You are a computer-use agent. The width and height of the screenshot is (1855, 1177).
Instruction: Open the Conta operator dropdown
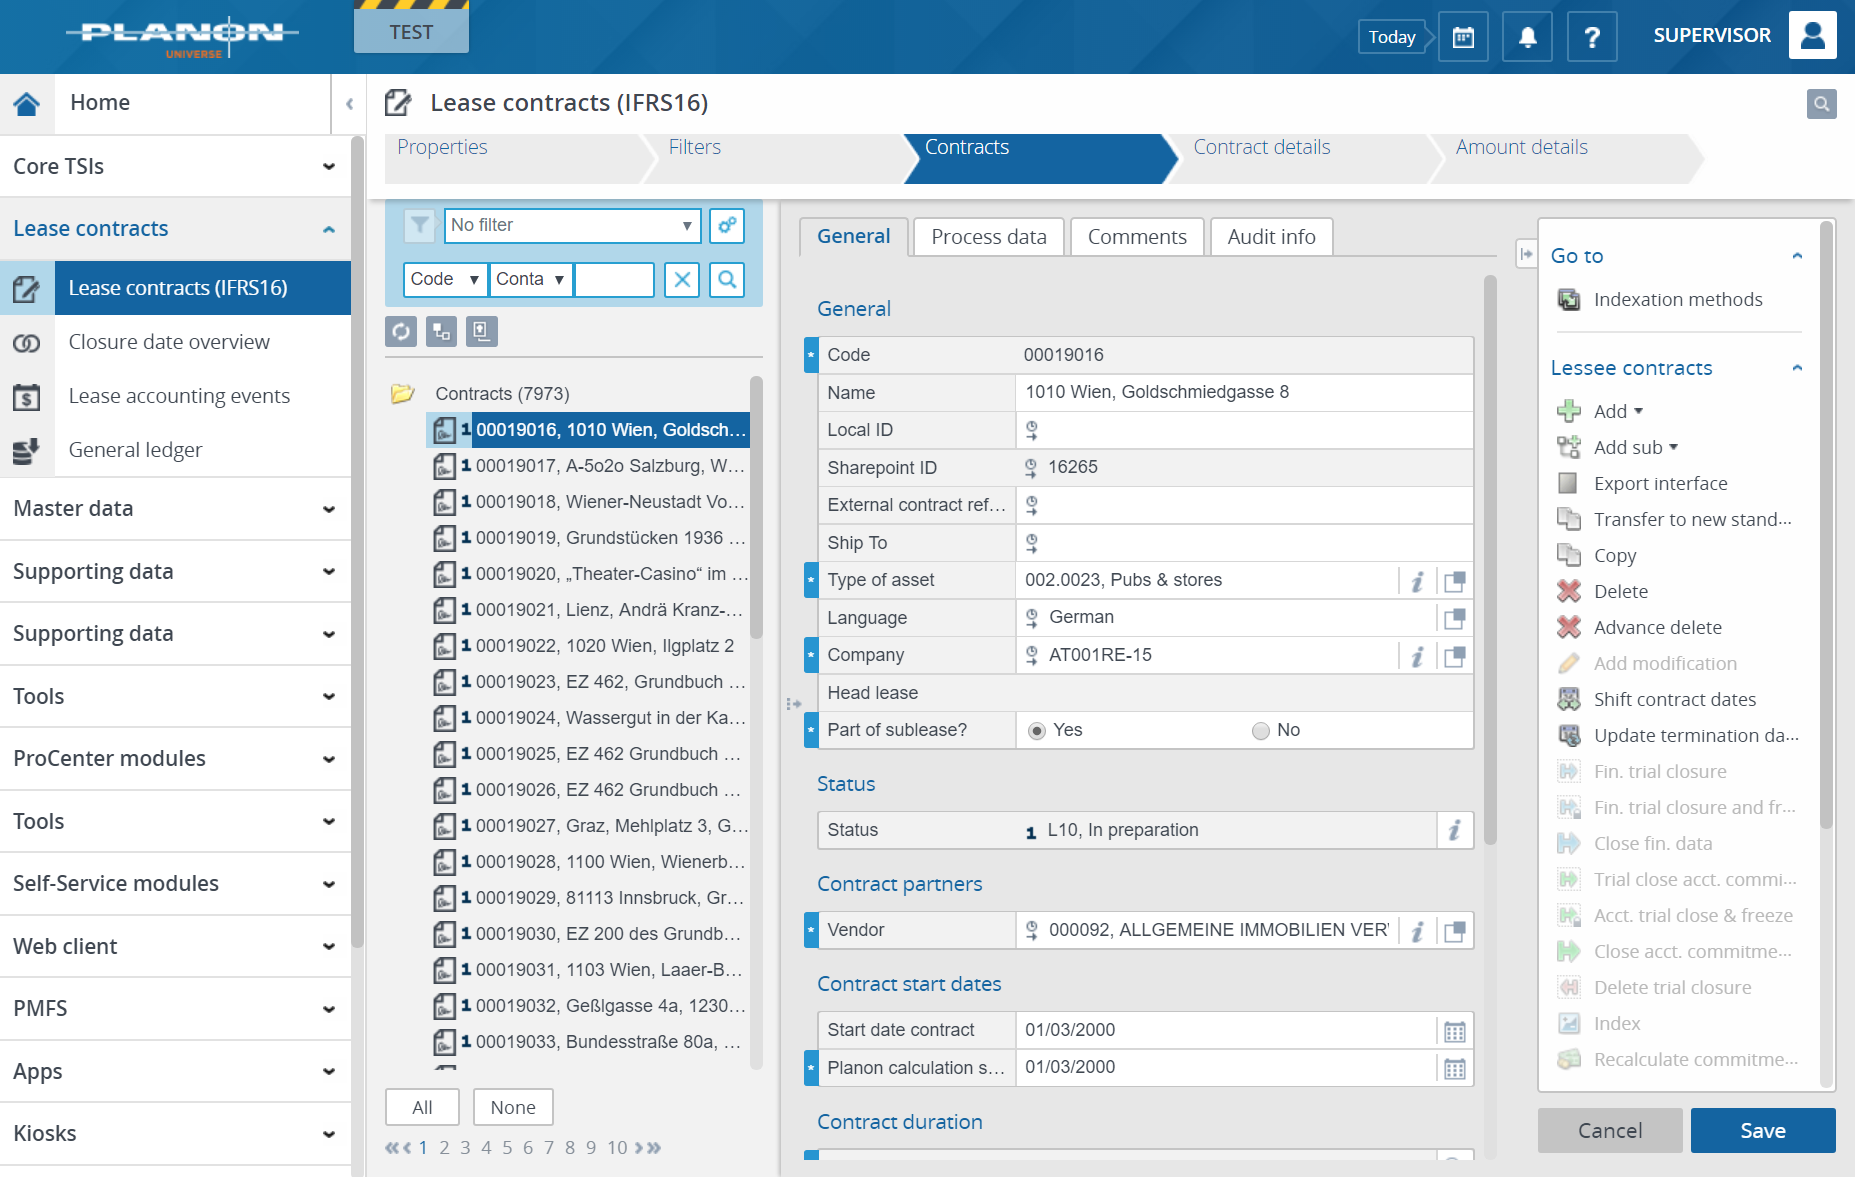click(531, 279)
